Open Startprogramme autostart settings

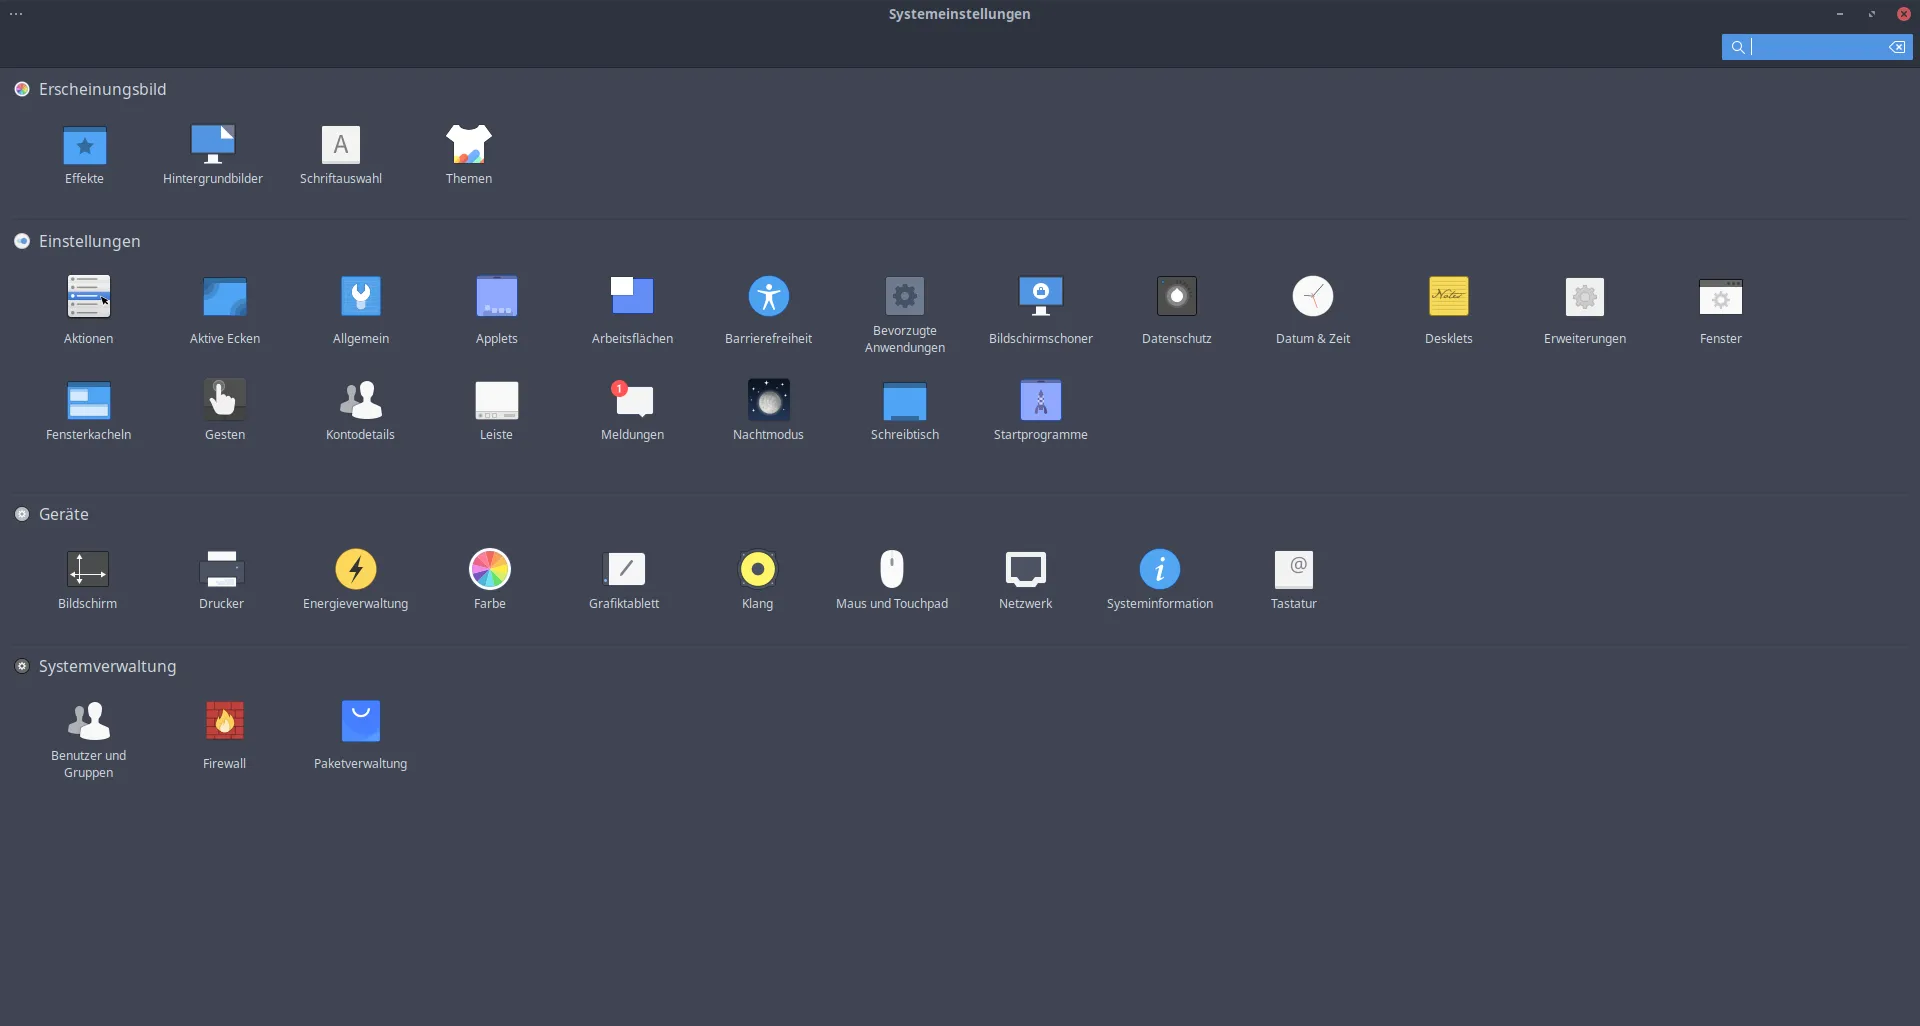coord(1040,401)
